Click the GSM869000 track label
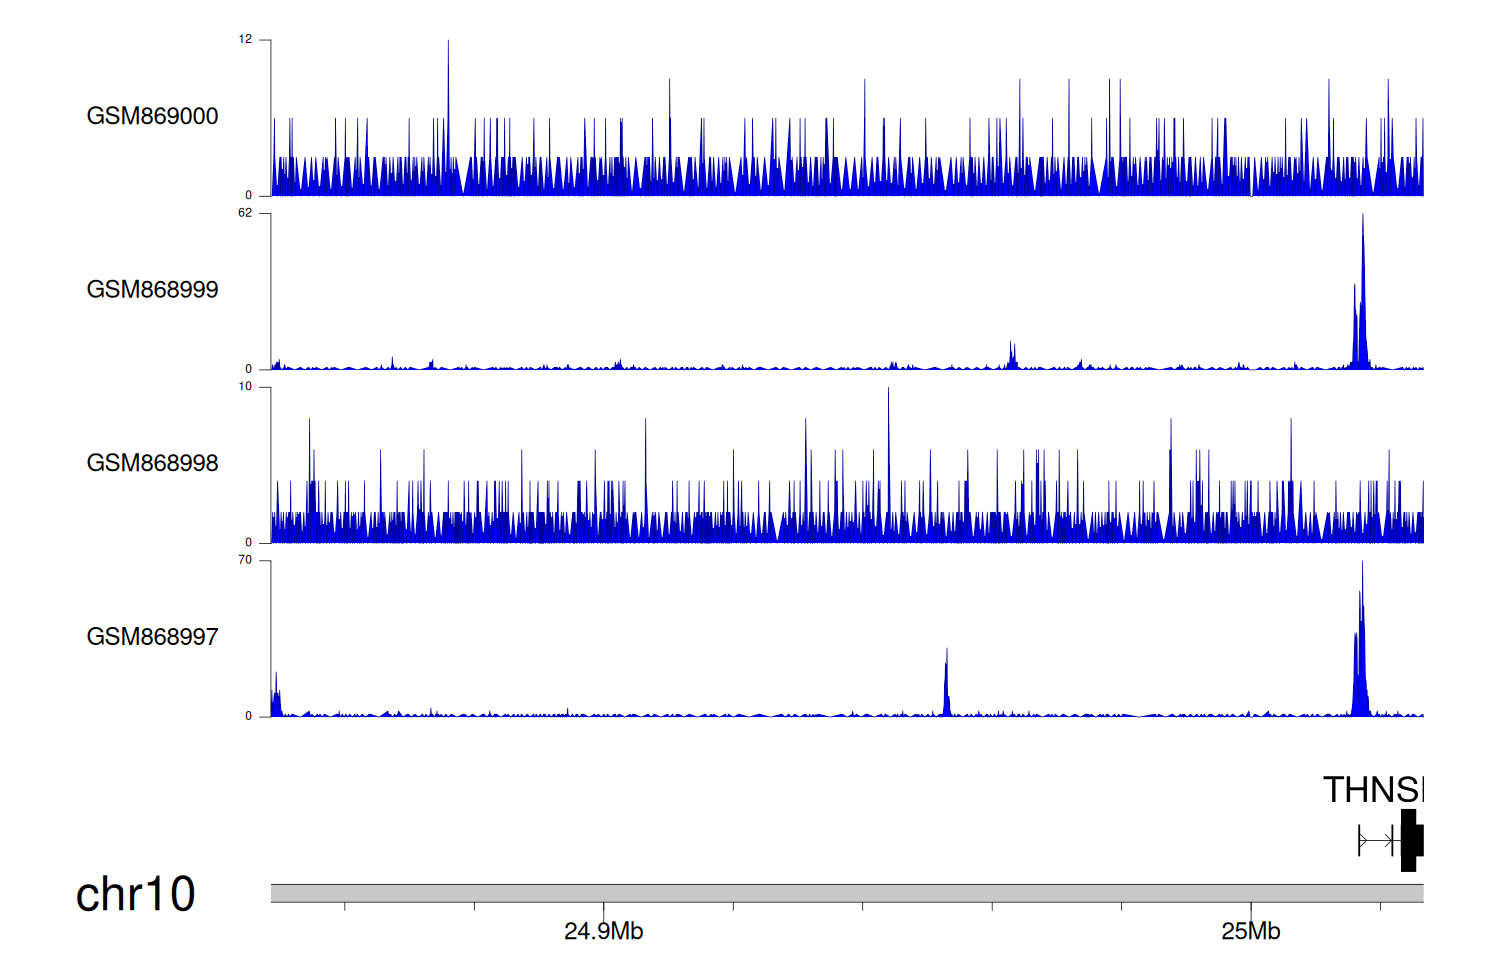1500x980 pixels. pos(152,116)
